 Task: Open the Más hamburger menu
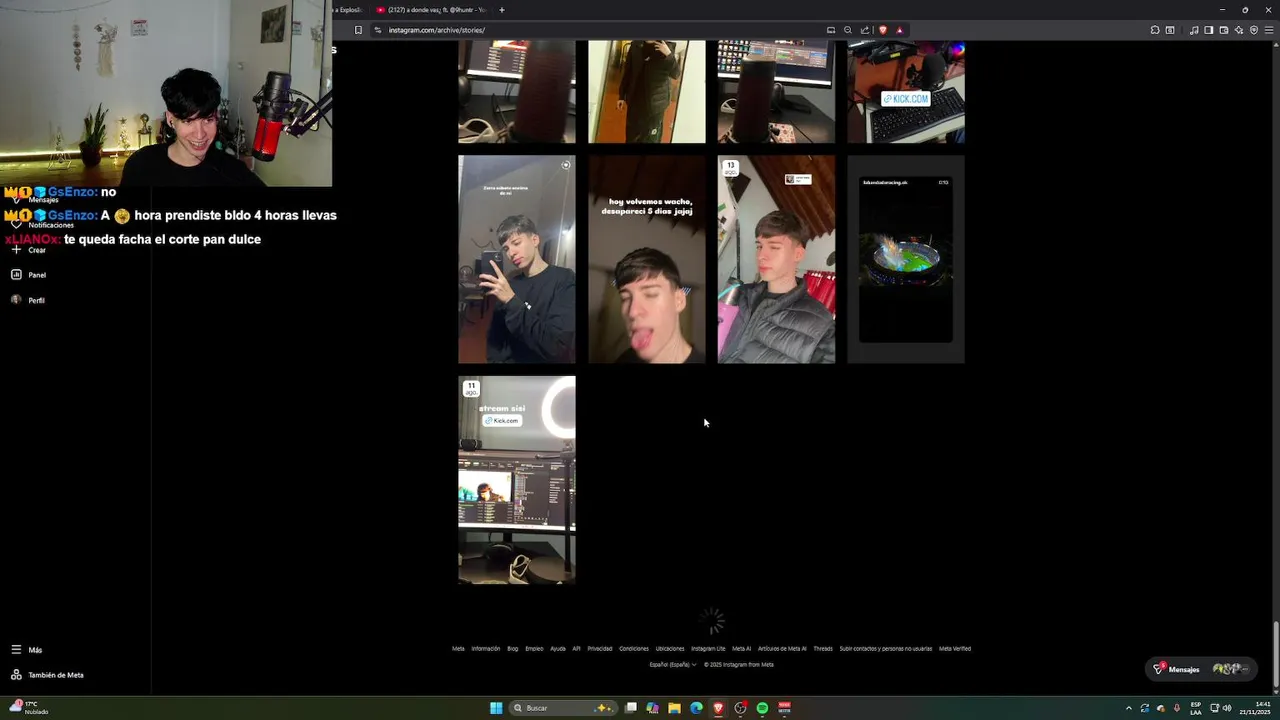(27, 650)
